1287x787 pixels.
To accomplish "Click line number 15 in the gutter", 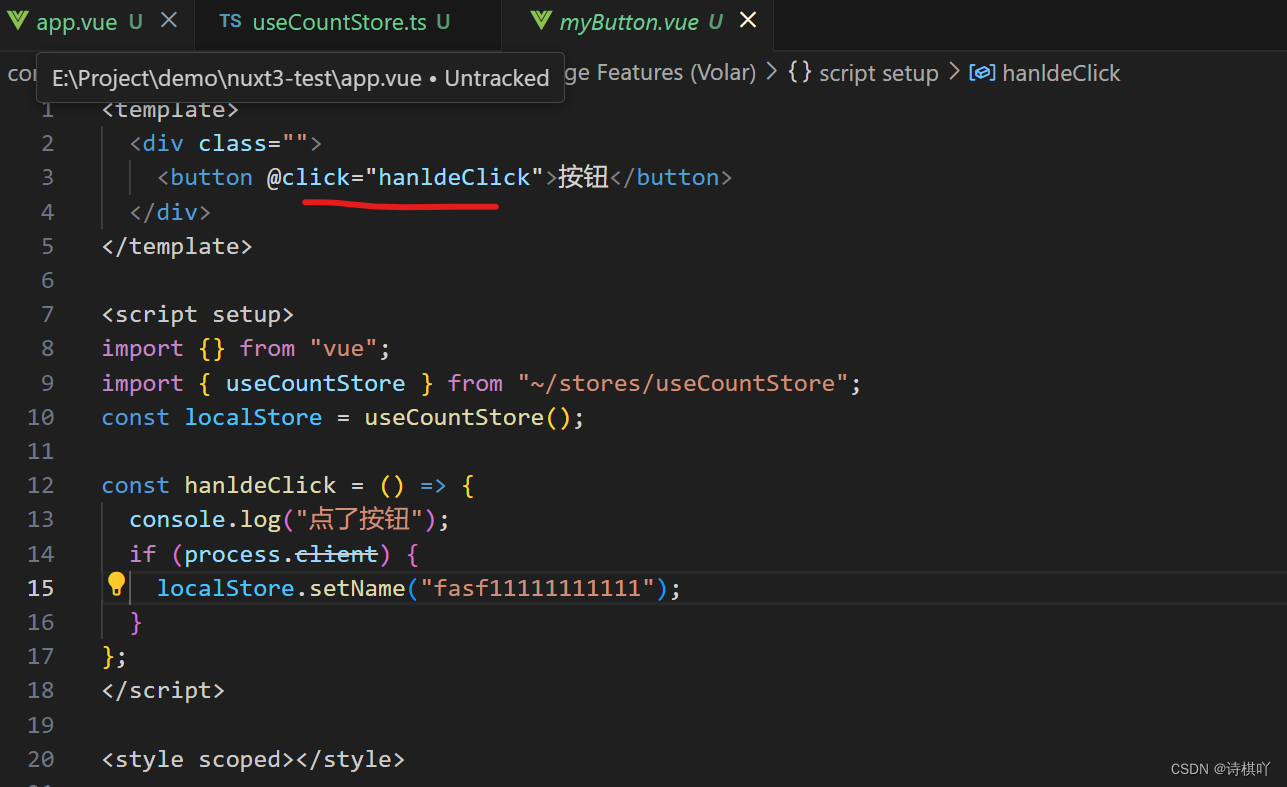I will [x=40, y=588].
